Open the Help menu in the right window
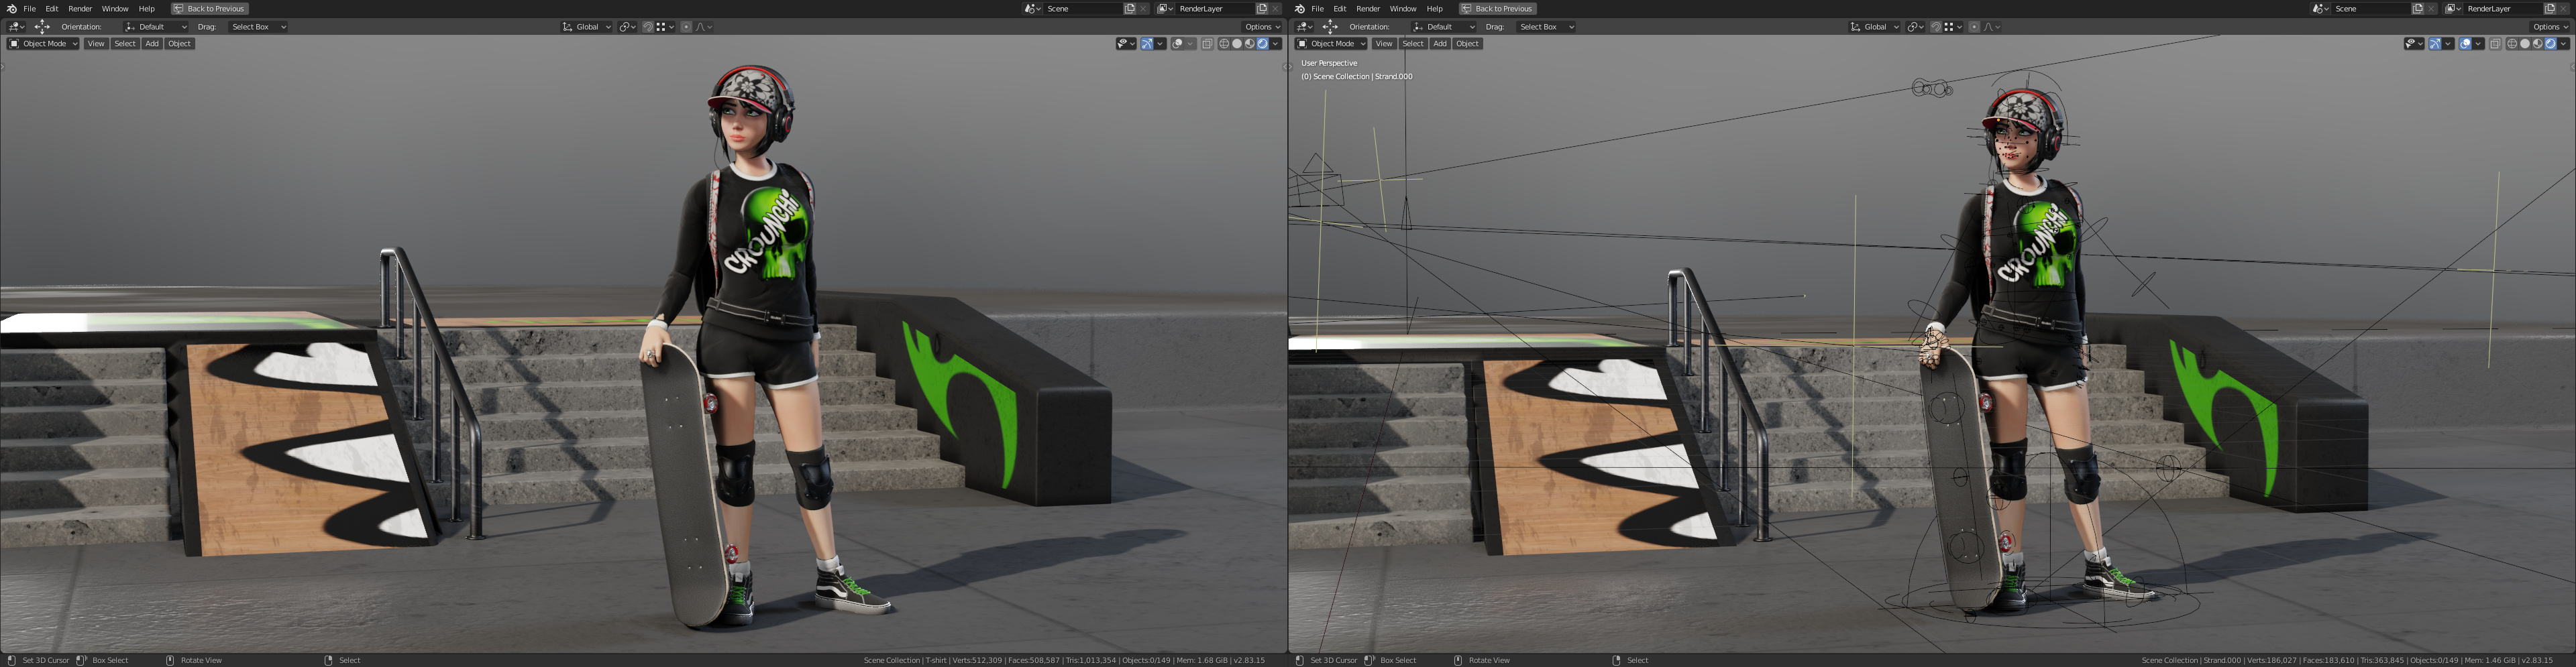The image size is (2576, 667). click(x=1435, y=9)
